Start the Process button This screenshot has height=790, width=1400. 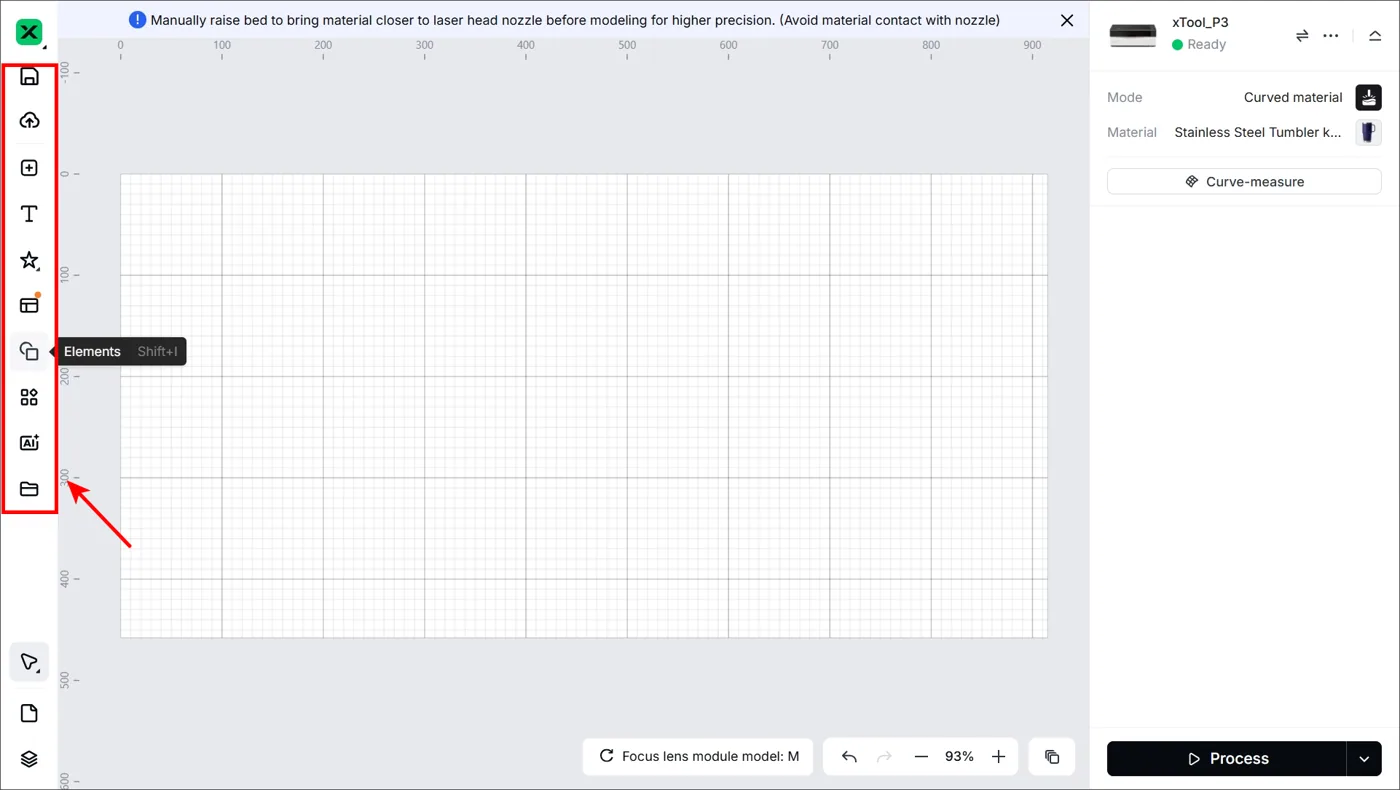pyautogui.click(x=1226, y=759)
